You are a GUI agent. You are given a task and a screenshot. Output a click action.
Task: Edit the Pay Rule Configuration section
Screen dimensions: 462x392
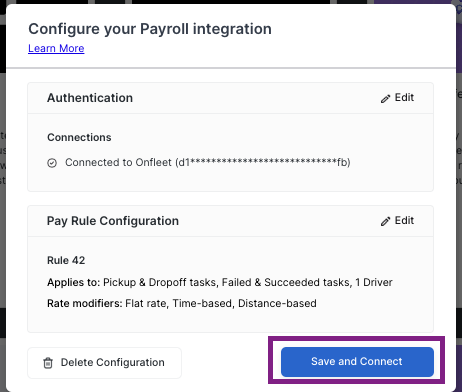point(397,221)
